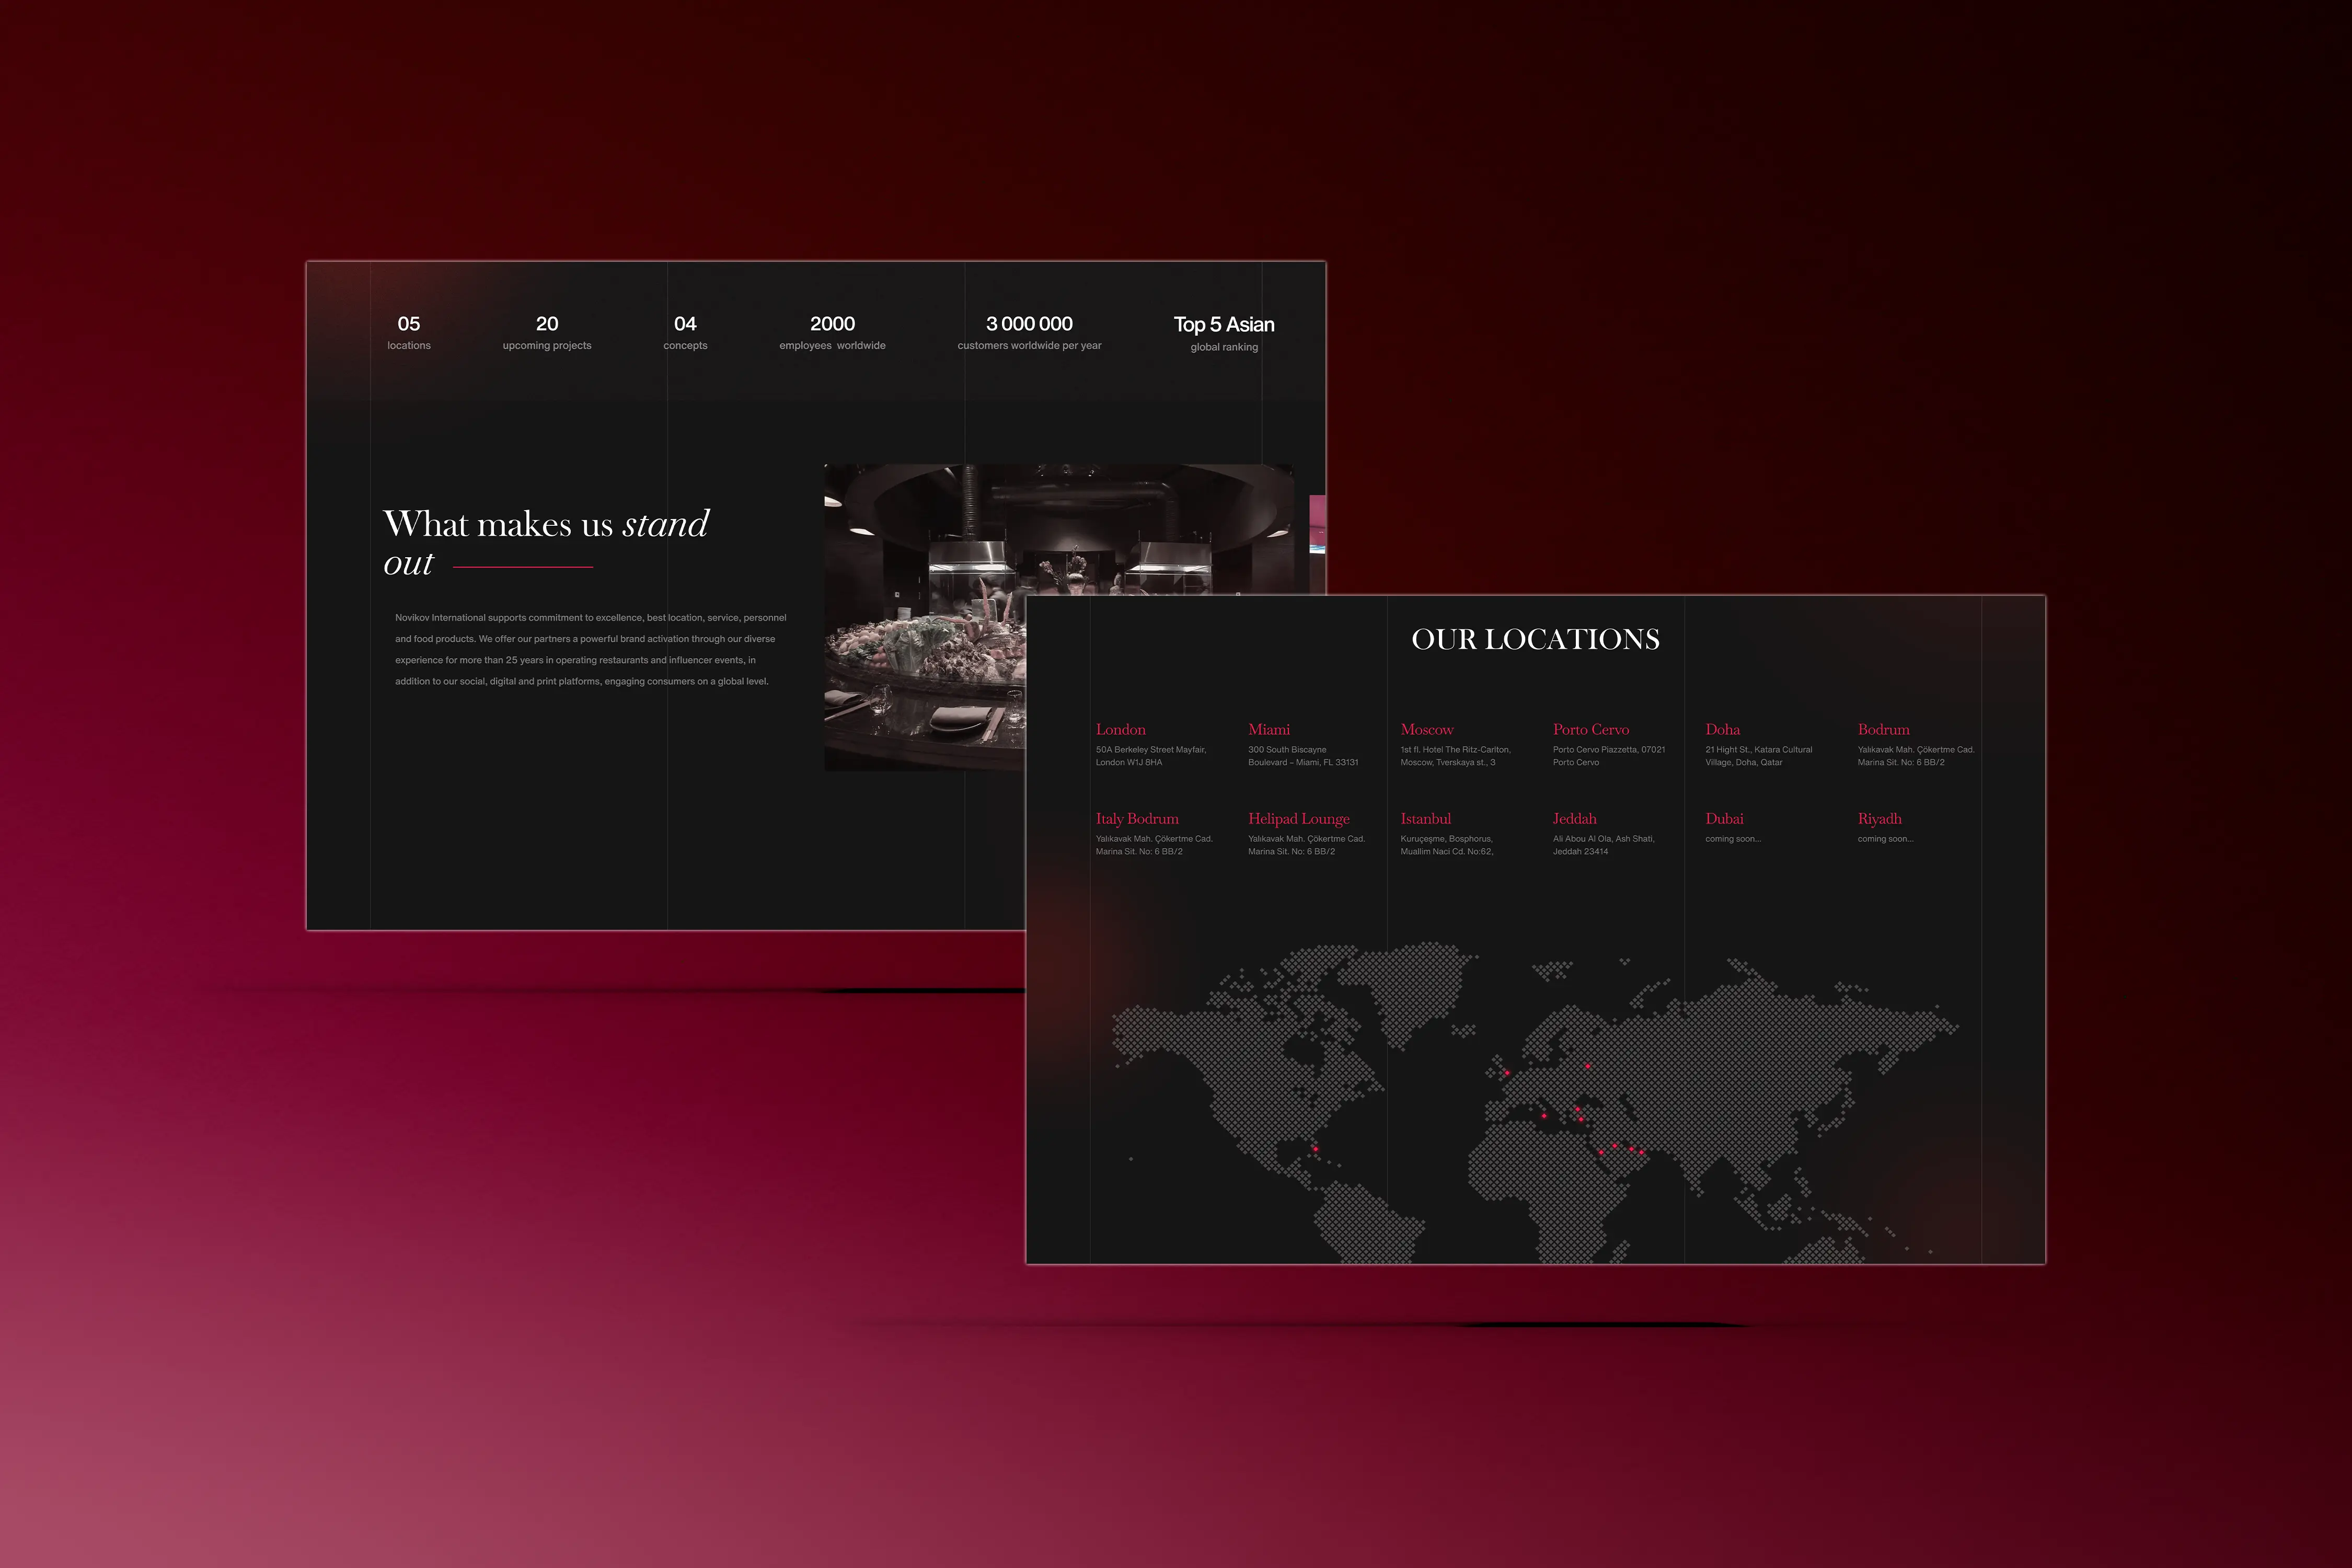Click the What makes us stand out heading
Image resolution: width=2352 pixels, height=1568 pixels.
546,541
